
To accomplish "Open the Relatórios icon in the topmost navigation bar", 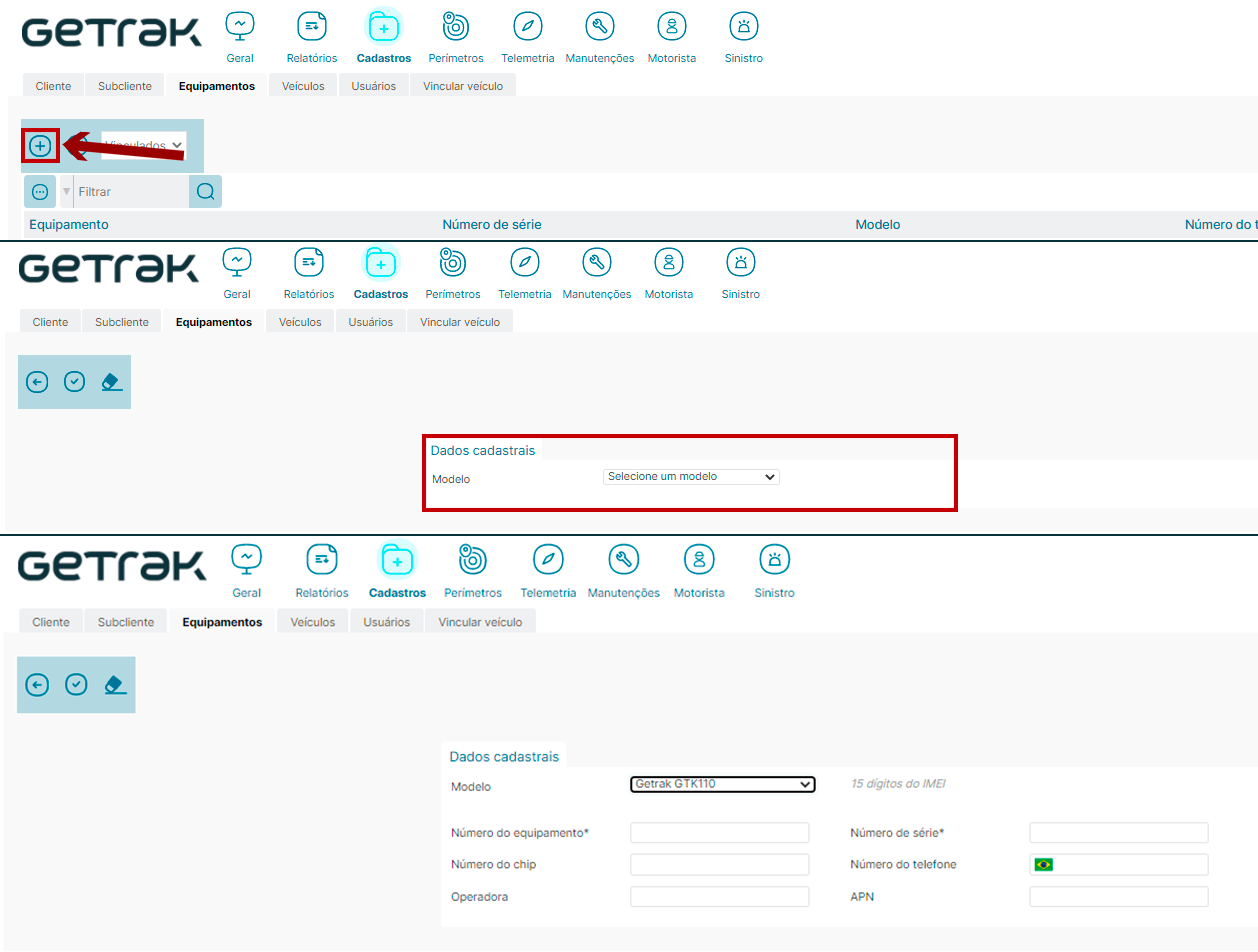I will (312, 28).
